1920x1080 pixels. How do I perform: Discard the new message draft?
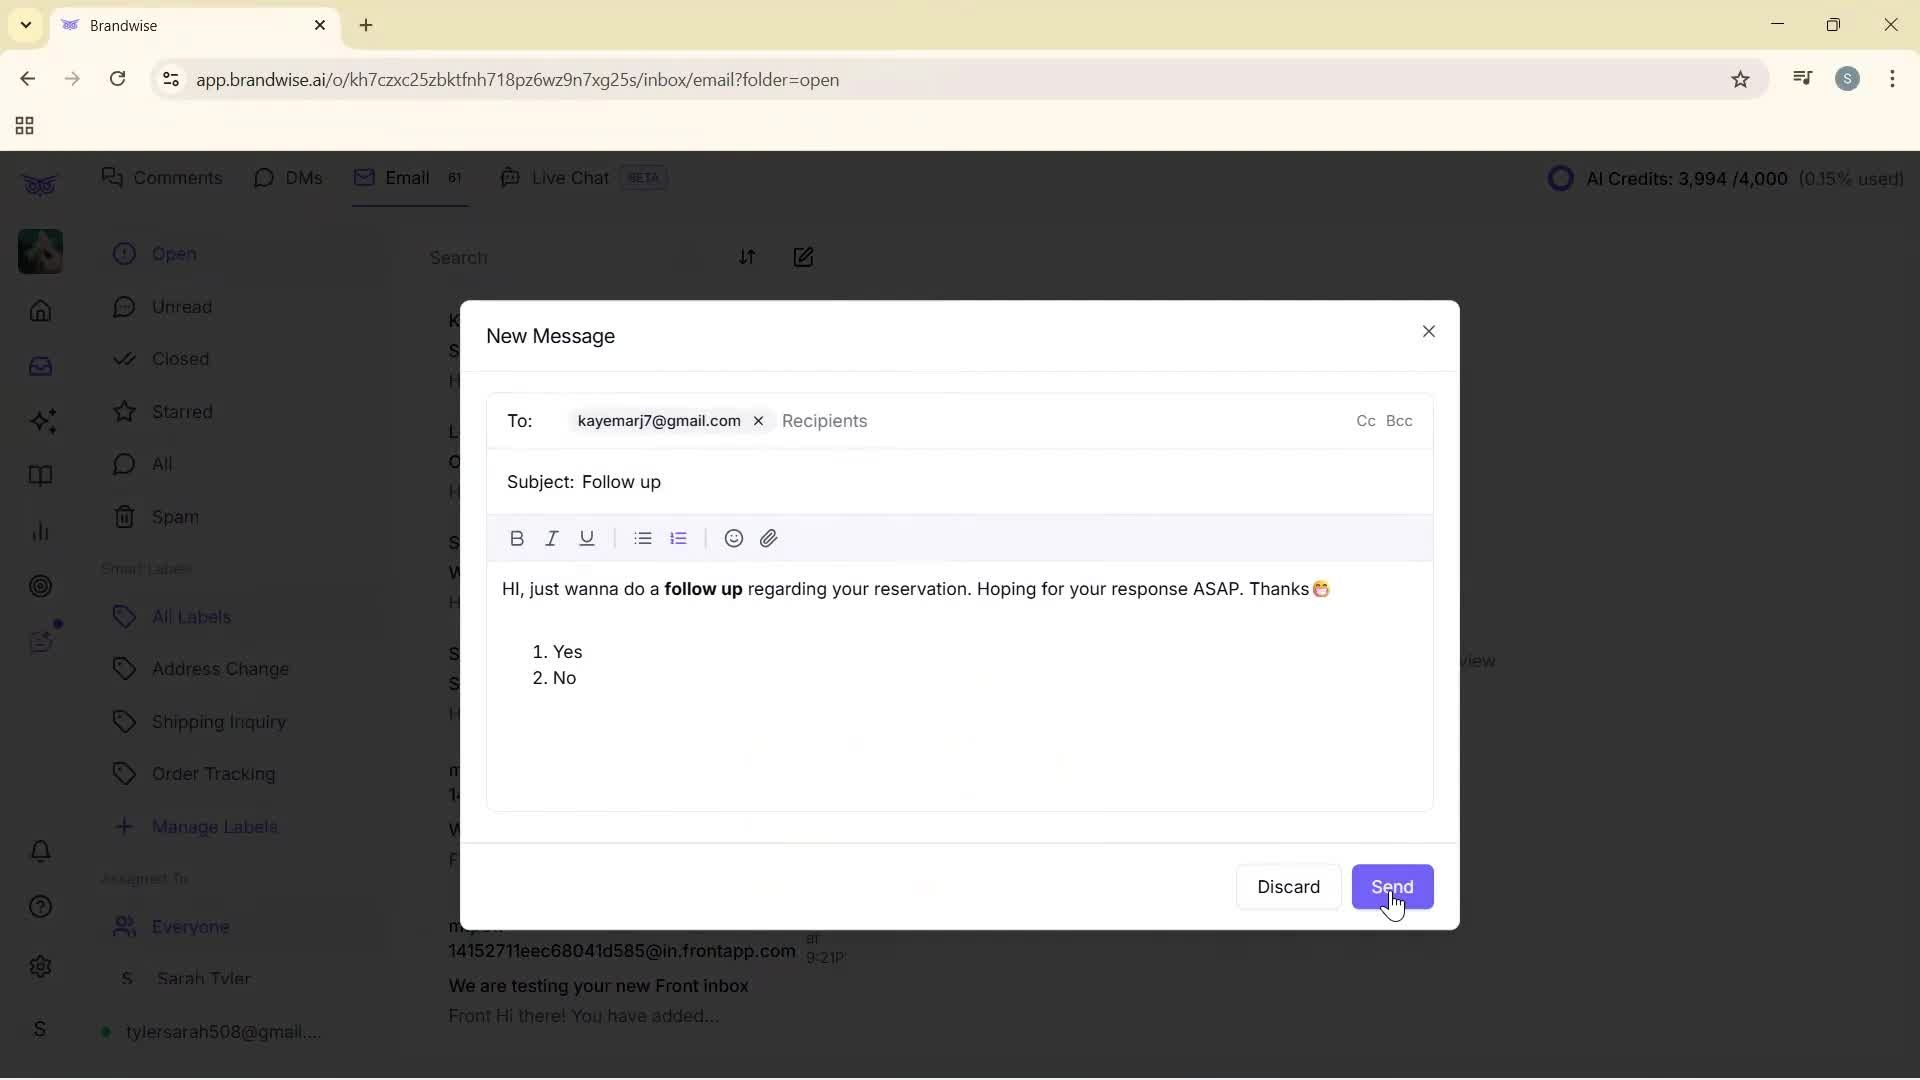pyautogui.click(x=1288, y=887)
